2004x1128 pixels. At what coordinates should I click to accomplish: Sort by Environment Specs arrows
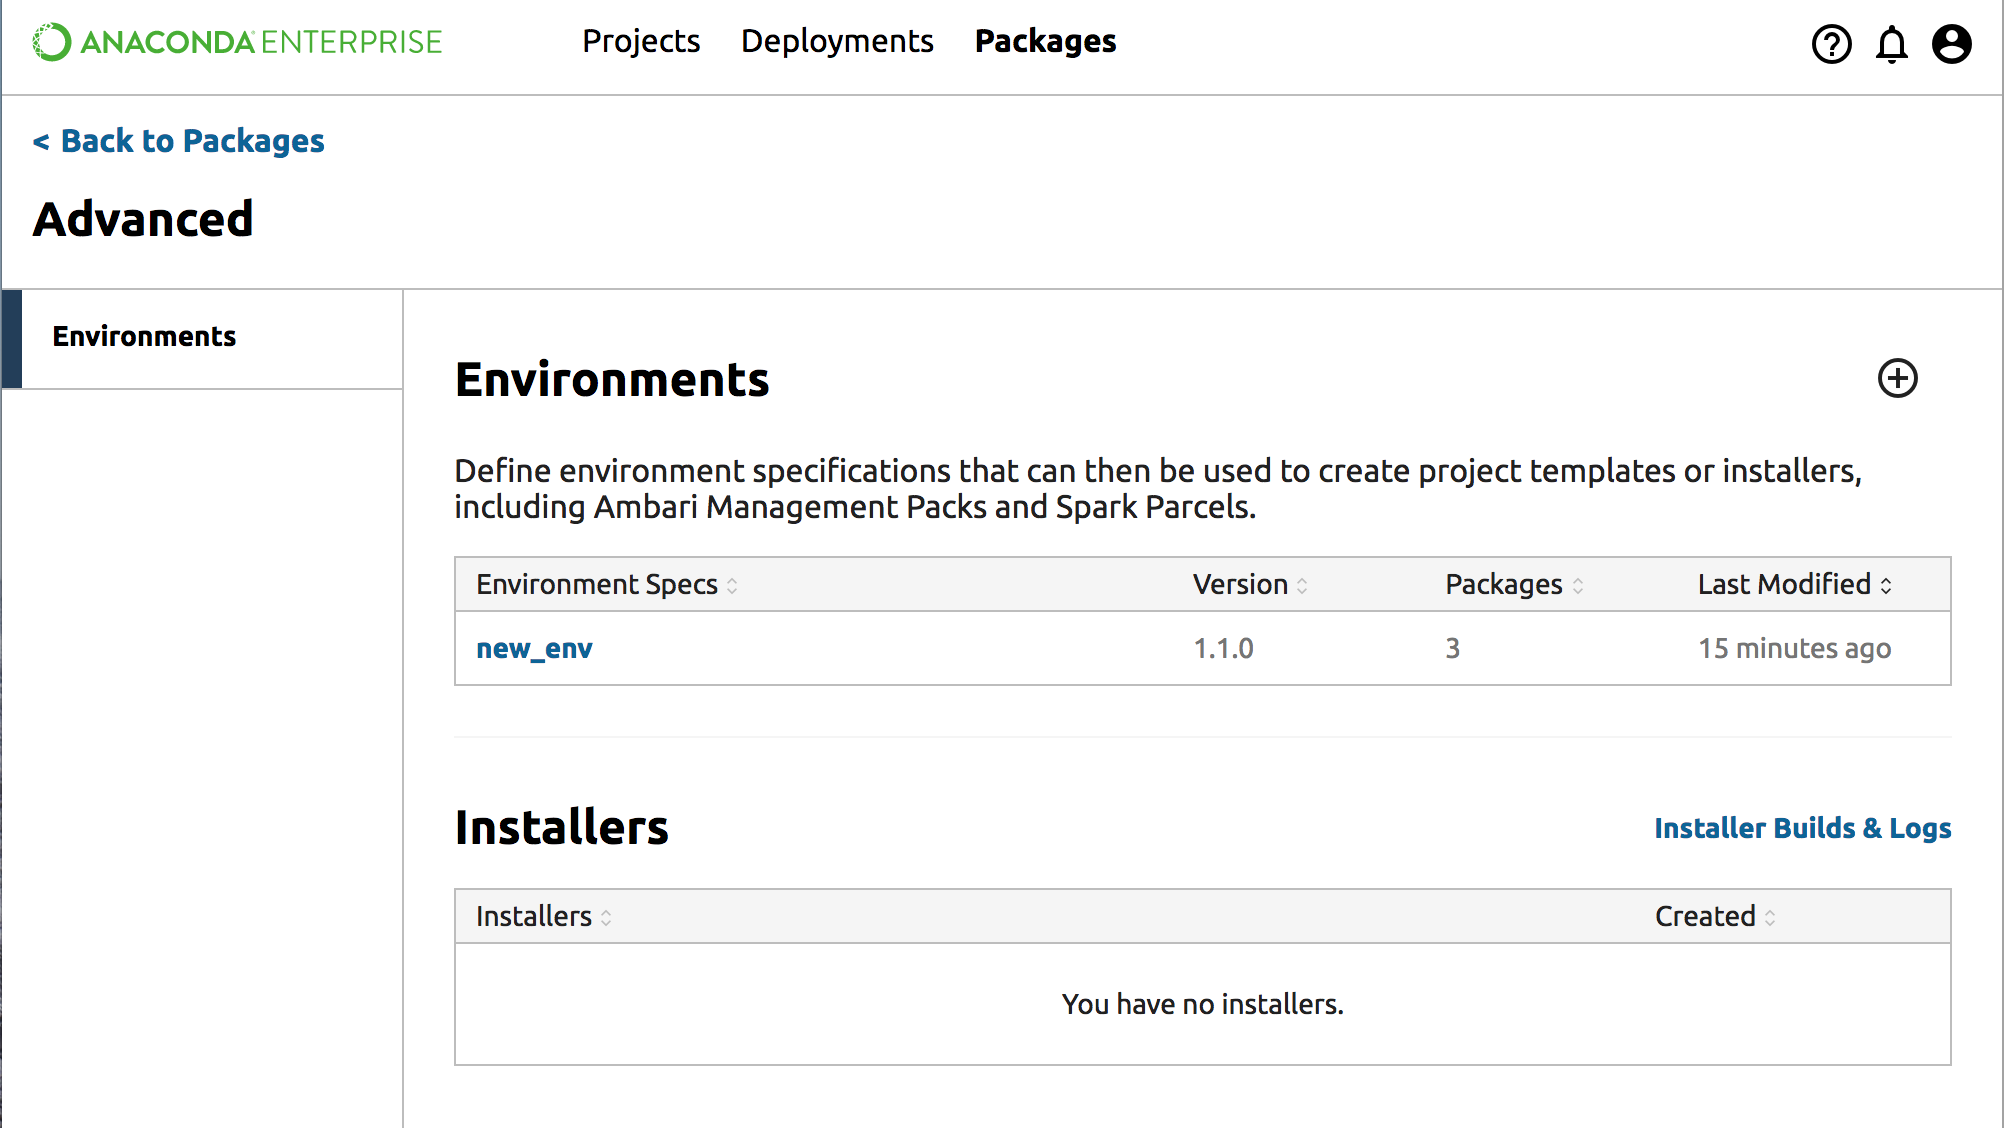tap(732, 586)
